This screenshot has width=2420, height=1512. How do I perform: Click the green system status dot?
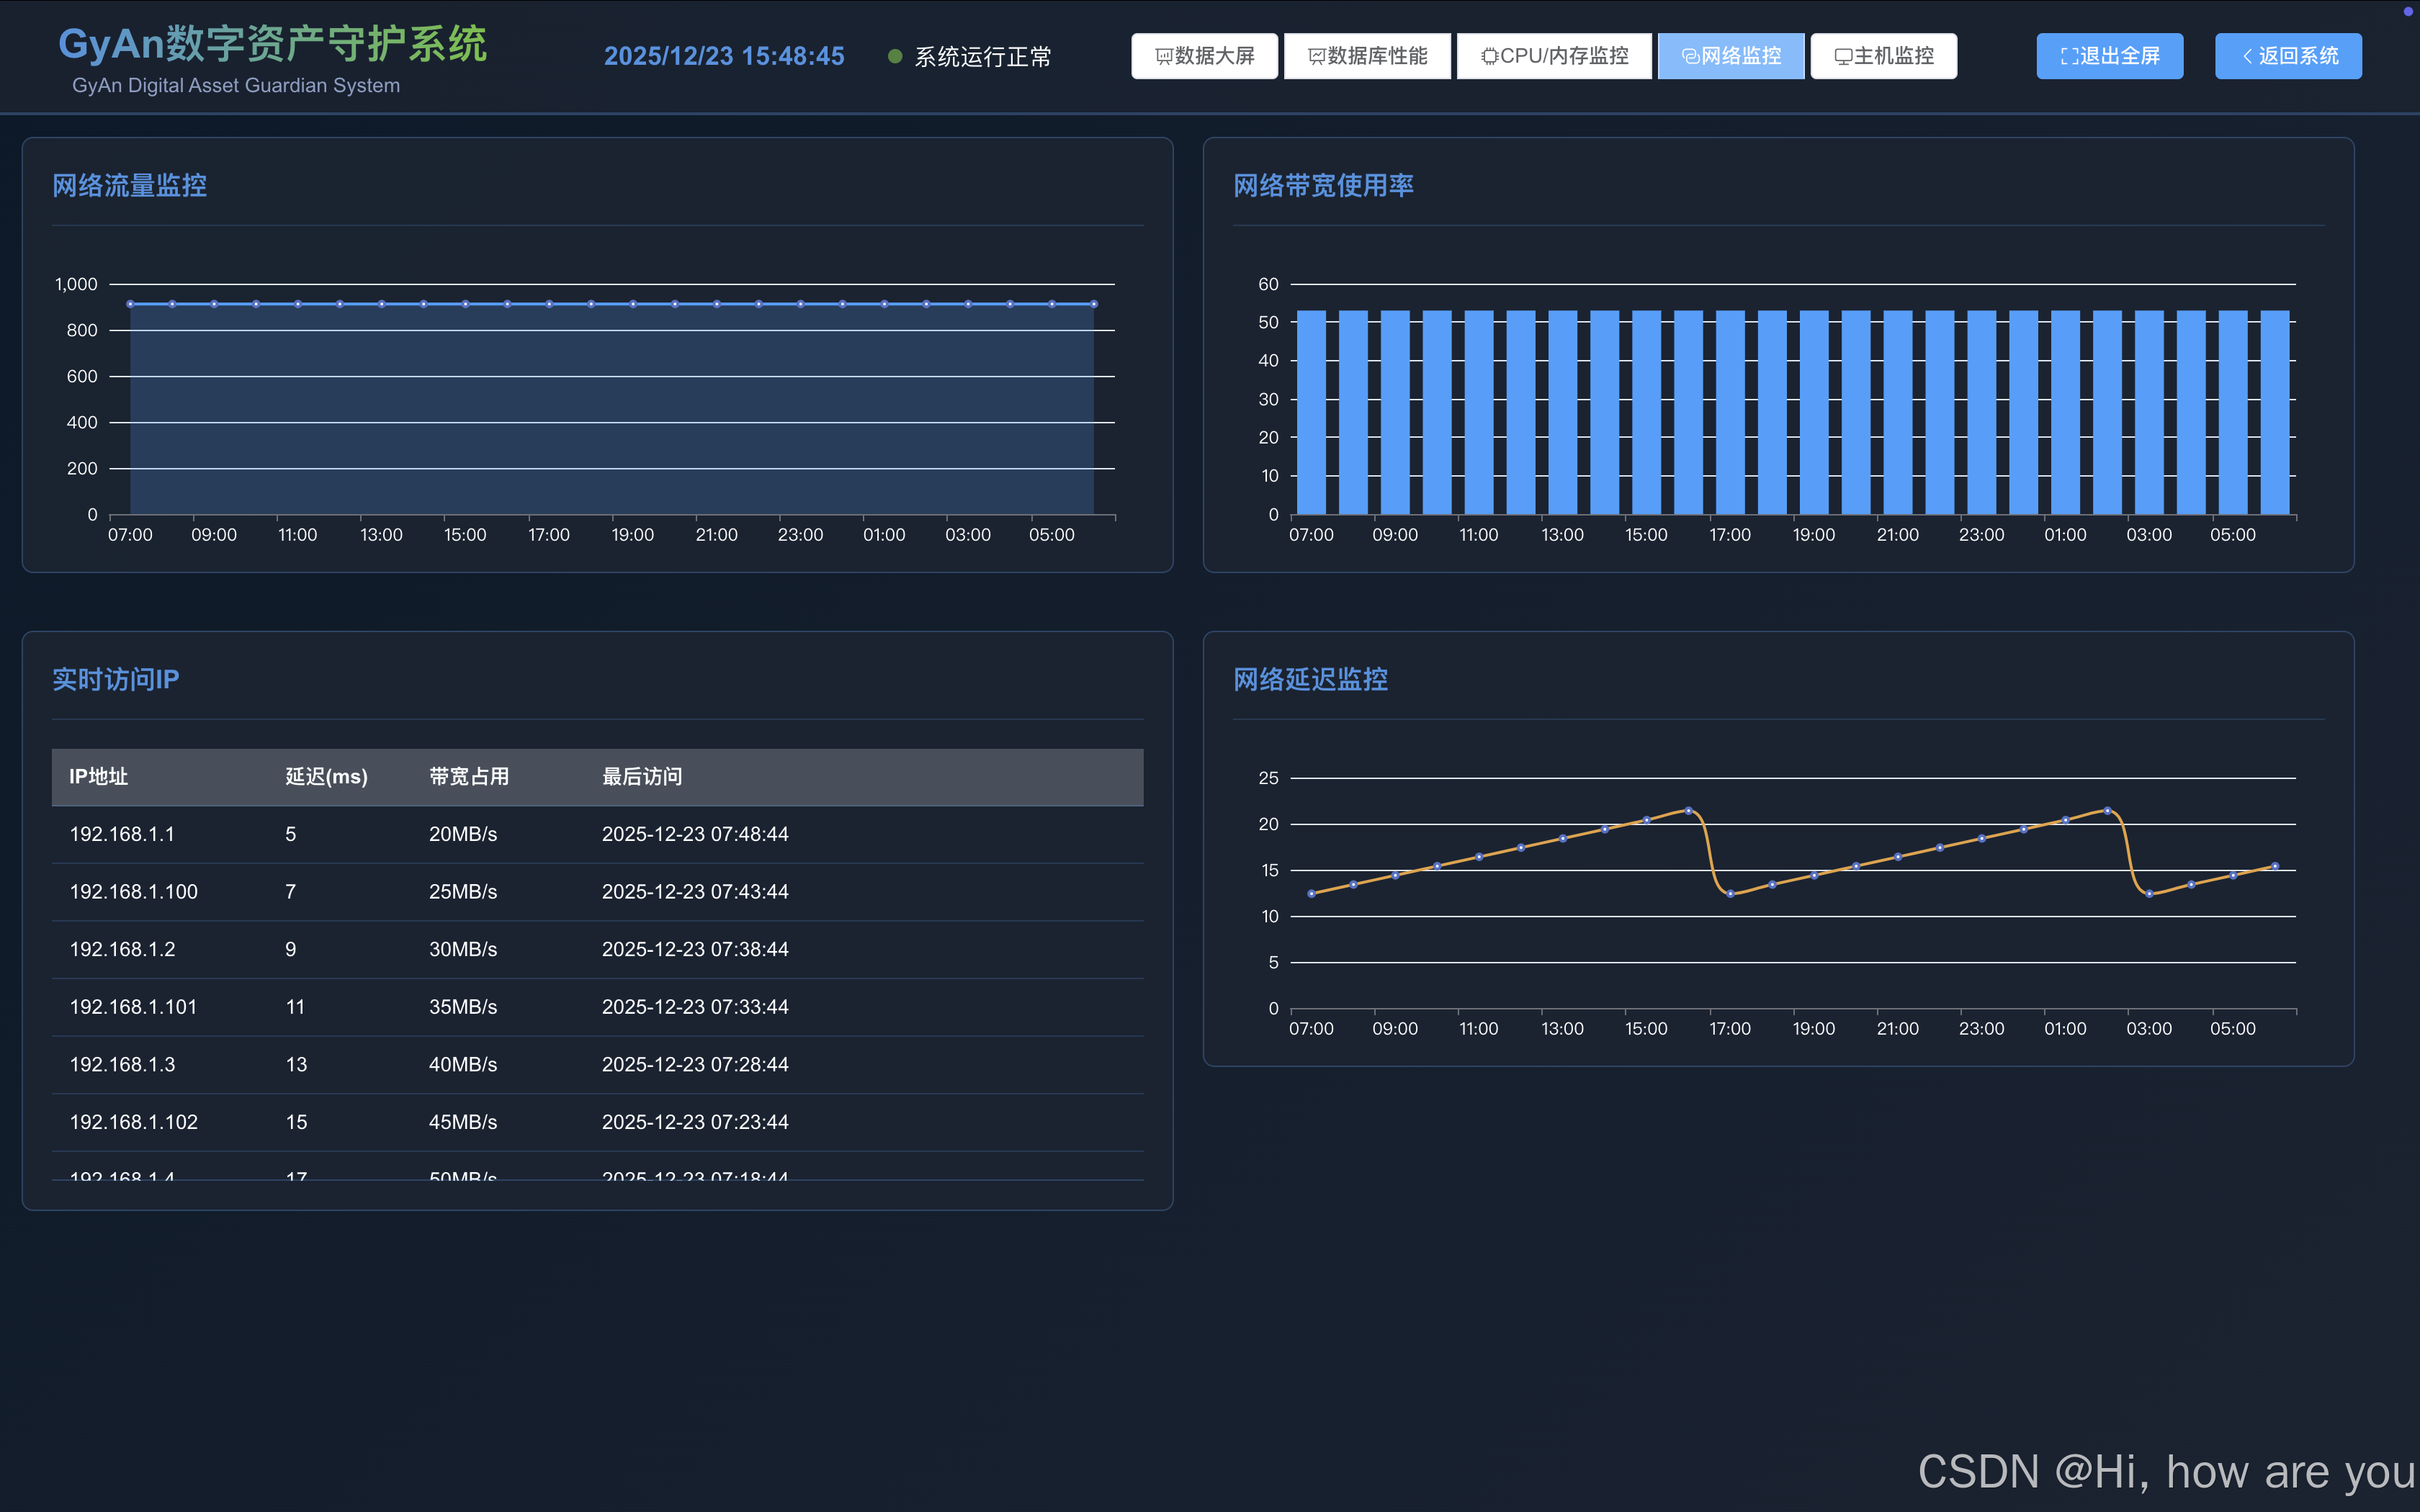895,57
